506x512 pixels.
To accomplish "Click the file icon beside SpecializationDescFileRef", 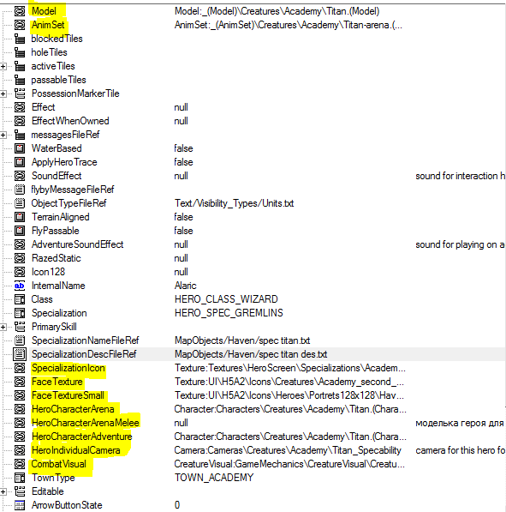I will 20,354.
